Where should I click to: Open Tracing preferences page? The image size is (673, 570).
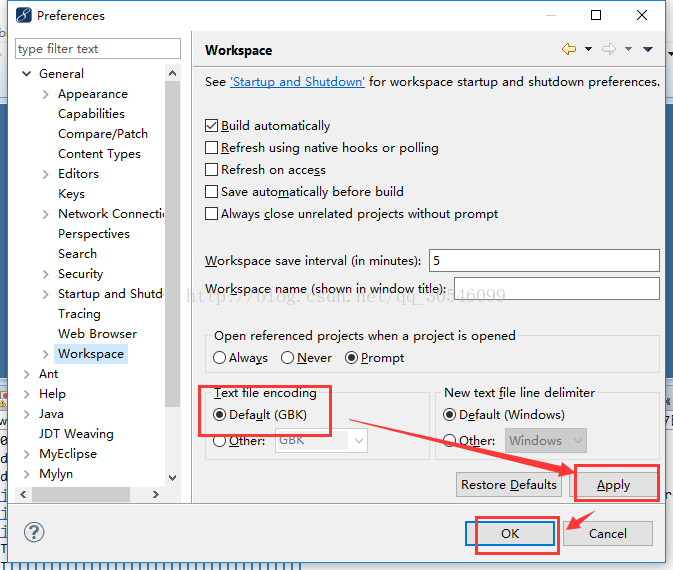(79, 314)
